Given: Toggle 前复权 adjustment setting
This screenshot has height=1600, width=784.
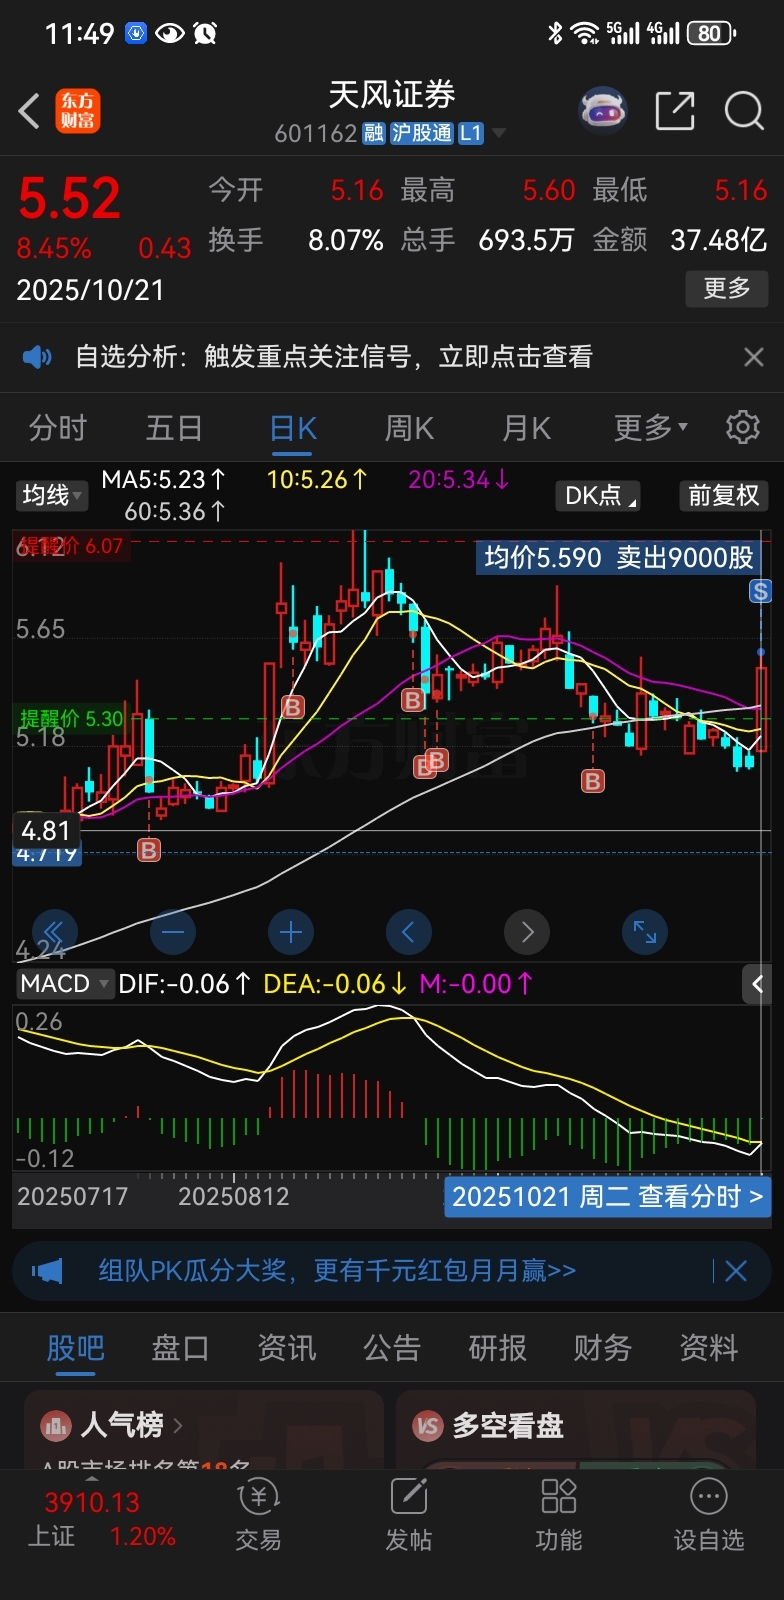Looking at the screenshot, I should [723, 495].
